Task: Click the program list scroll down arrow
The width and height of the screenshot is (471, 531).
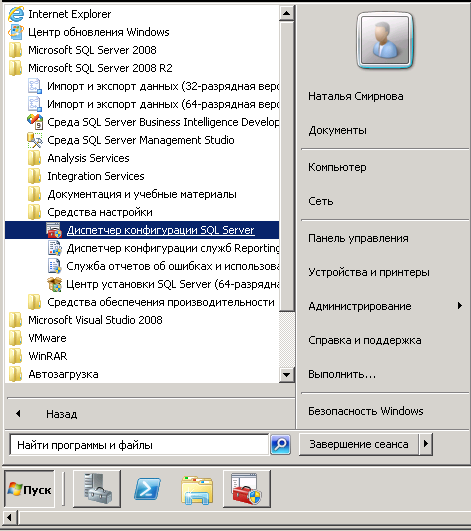Action: [286, 375]
